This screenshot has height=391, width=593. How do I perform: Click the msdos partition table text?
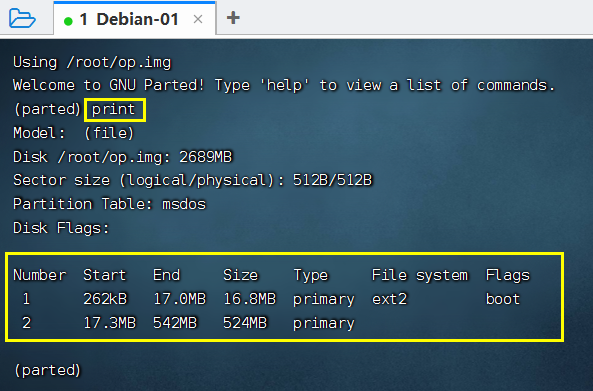[184, 204]
